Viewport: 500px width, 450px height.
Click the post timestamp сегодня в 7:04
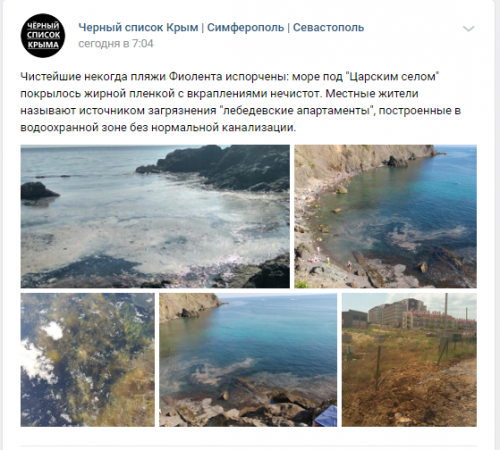click(x=116, y=44)
